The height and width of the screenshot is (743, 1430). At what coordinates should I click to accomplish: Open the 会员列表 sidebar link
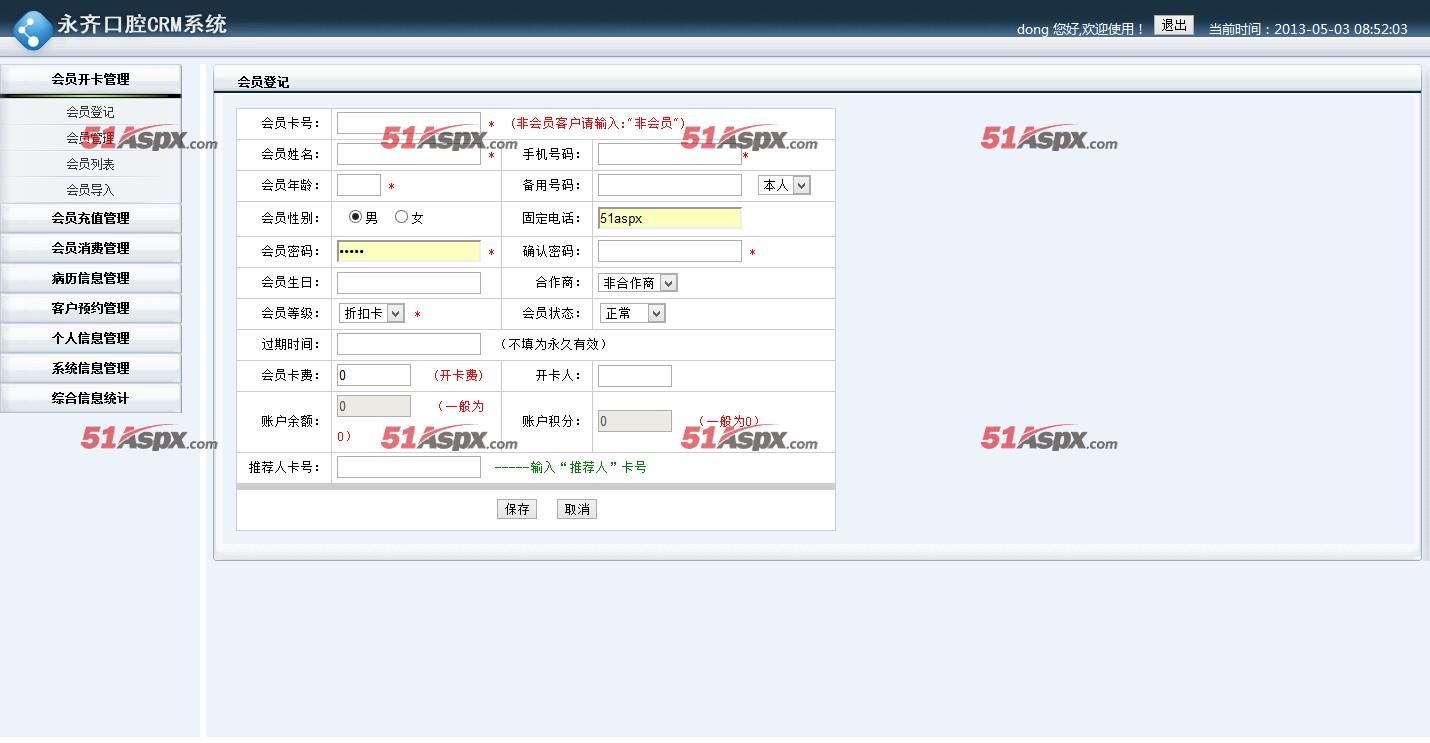(91, 164)
